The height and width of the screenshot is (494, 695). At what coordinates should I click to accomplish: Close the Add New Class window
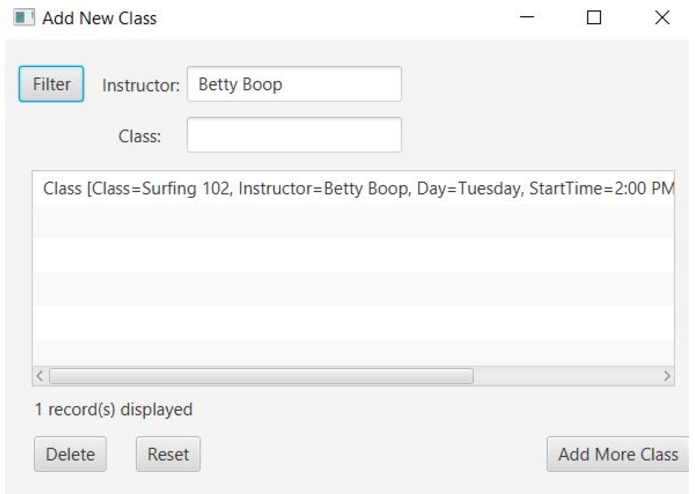tap(662, 18)
